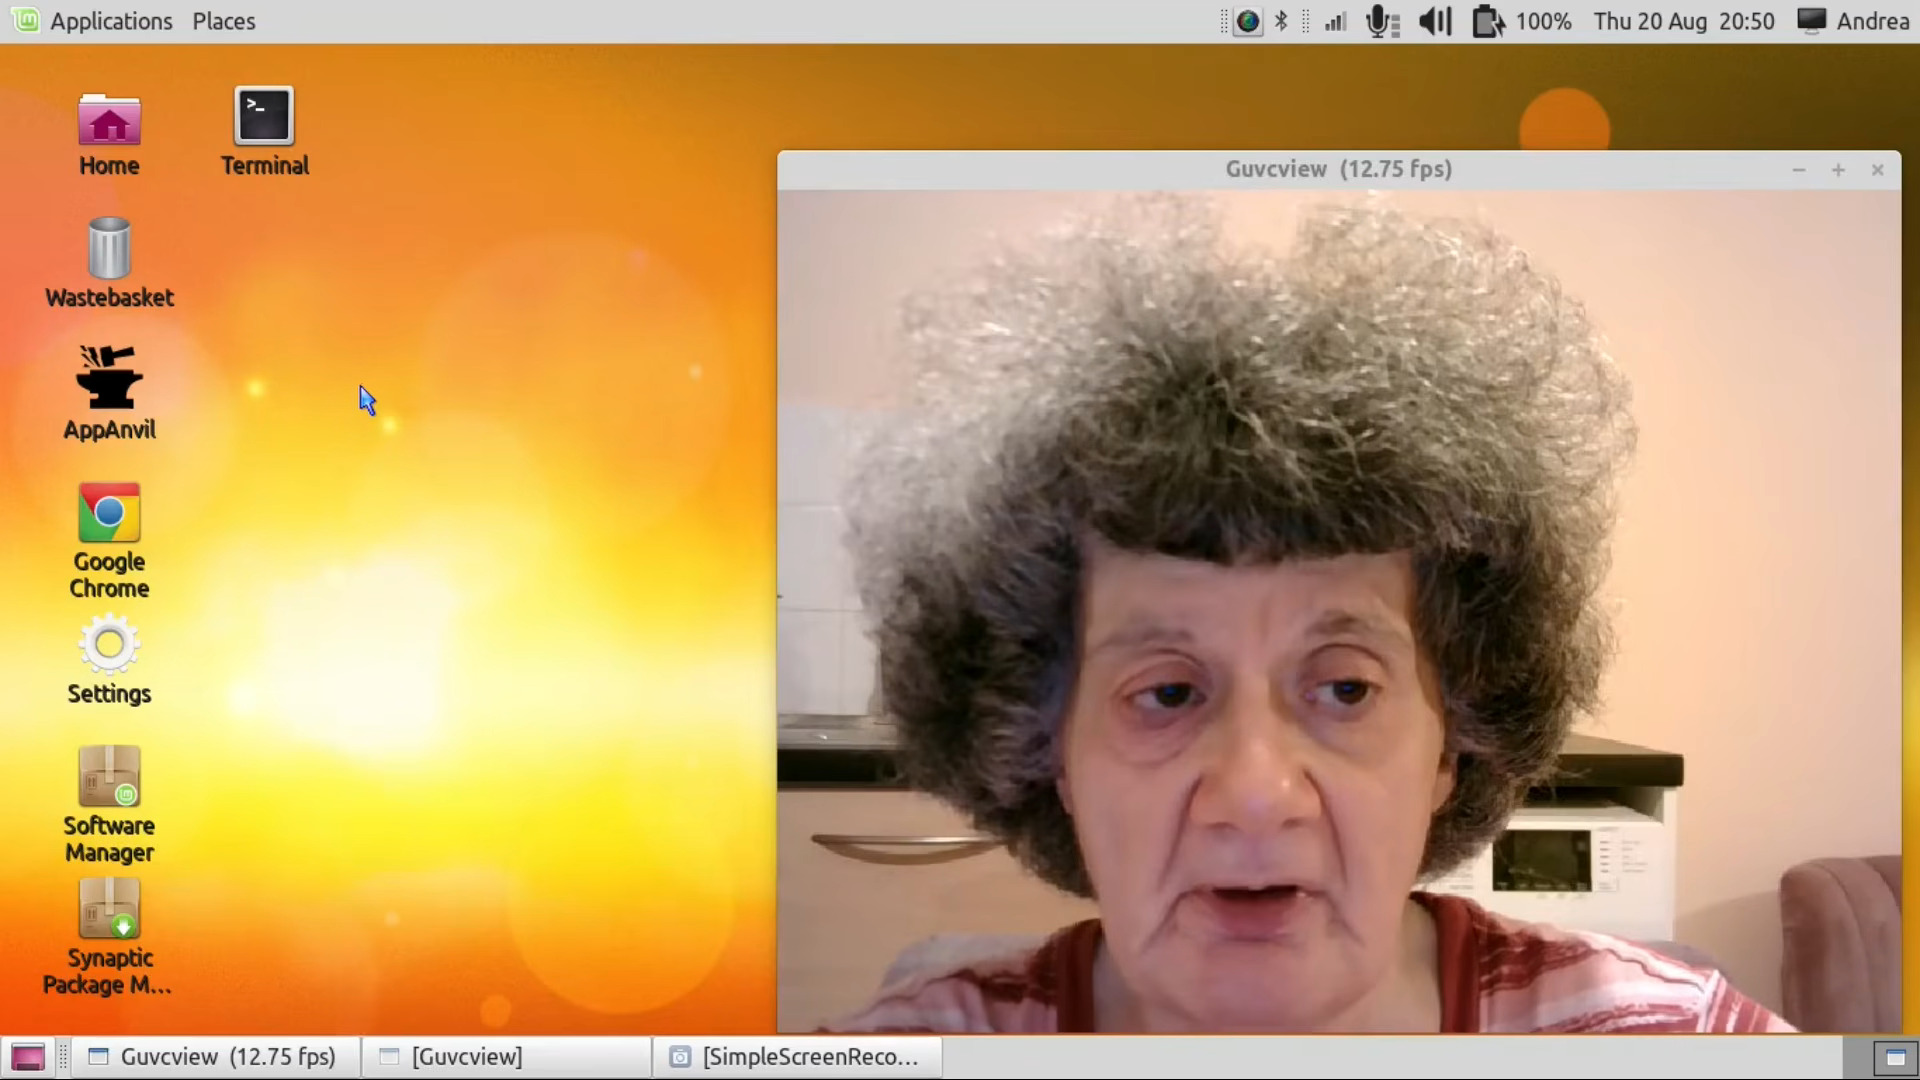Click the 100% battery percentage text
The height and width of the screenshot is (1080, 1920).
click(x=1544, y=21)
